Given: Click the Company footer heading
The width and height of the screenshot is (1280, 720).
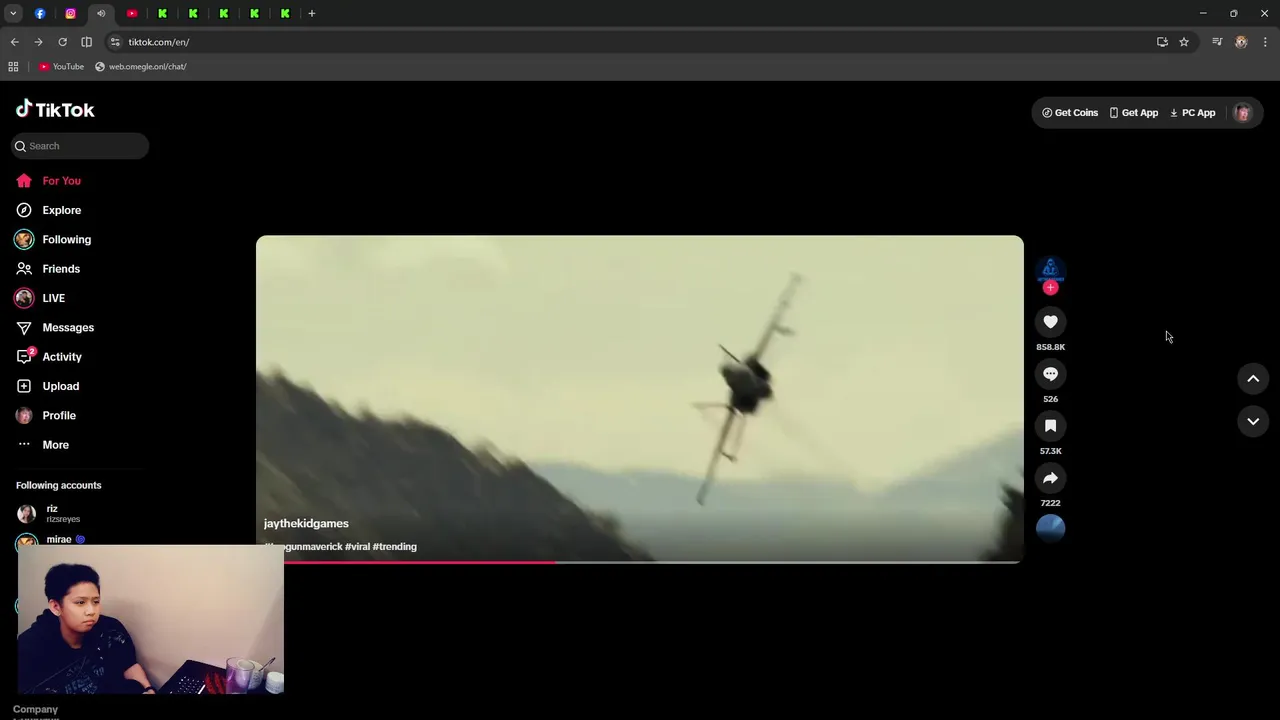Looking at the screenshot, I should (x=35, y=709).
